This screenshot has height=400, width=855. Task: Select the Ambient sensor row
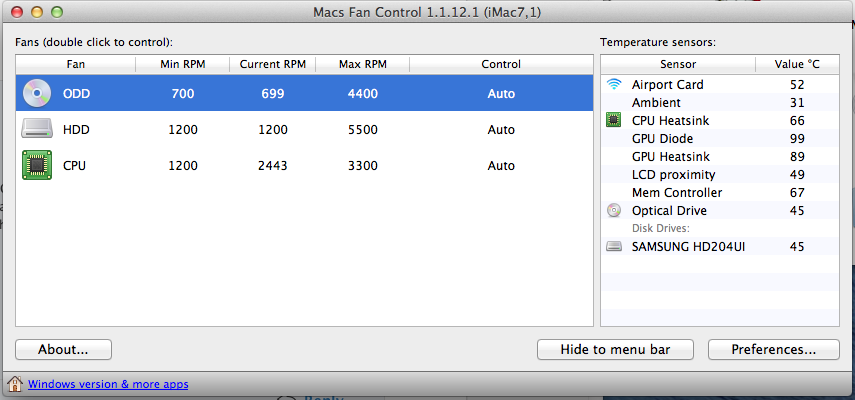[x=720, y=102]
